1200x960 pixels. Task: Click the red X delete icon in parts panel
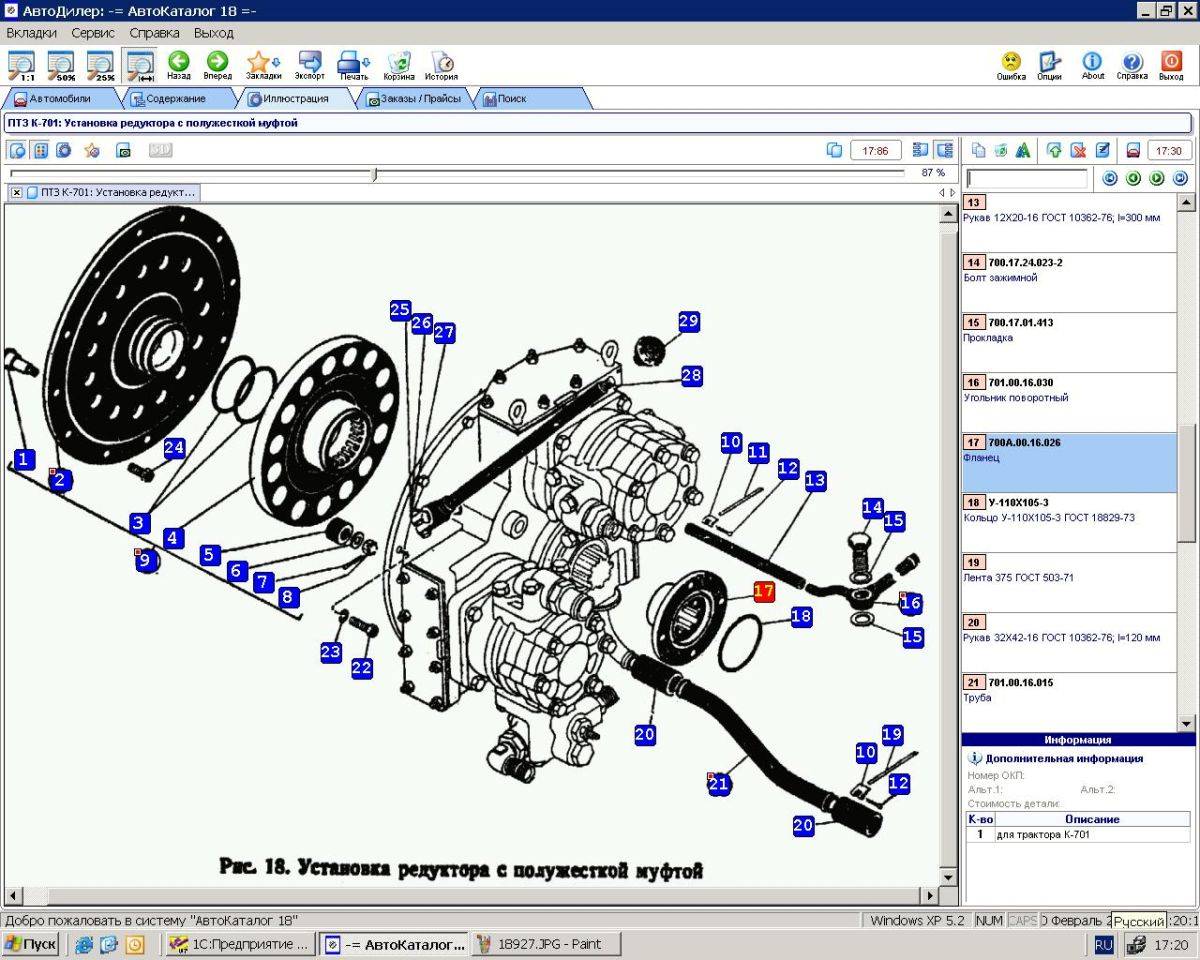click(x=1078, y=150)
